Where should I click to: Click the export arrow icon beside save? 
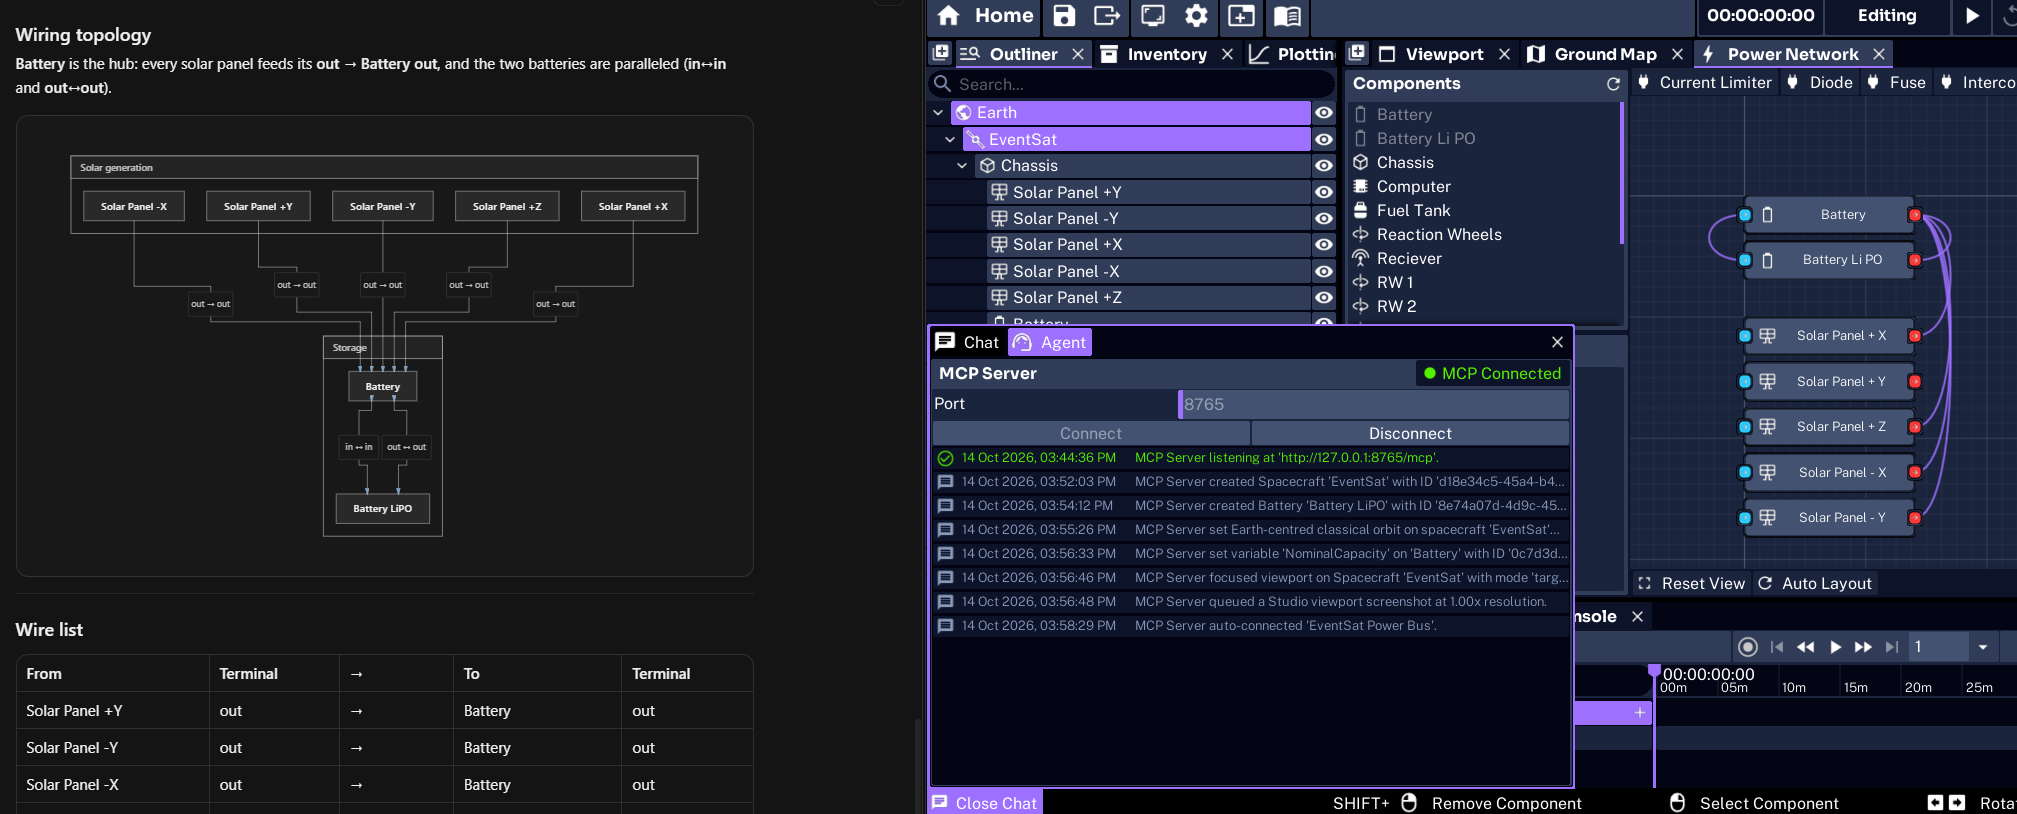pos(1107,15)
